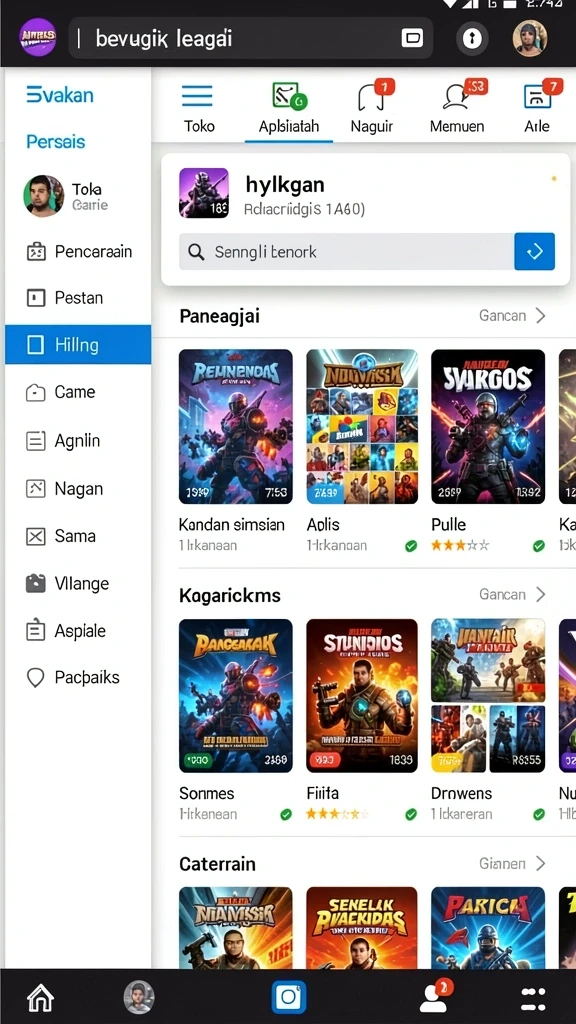Open the Senelak Packidas game cover
This screenshot has width=576, height=1024.
point(362,927)
